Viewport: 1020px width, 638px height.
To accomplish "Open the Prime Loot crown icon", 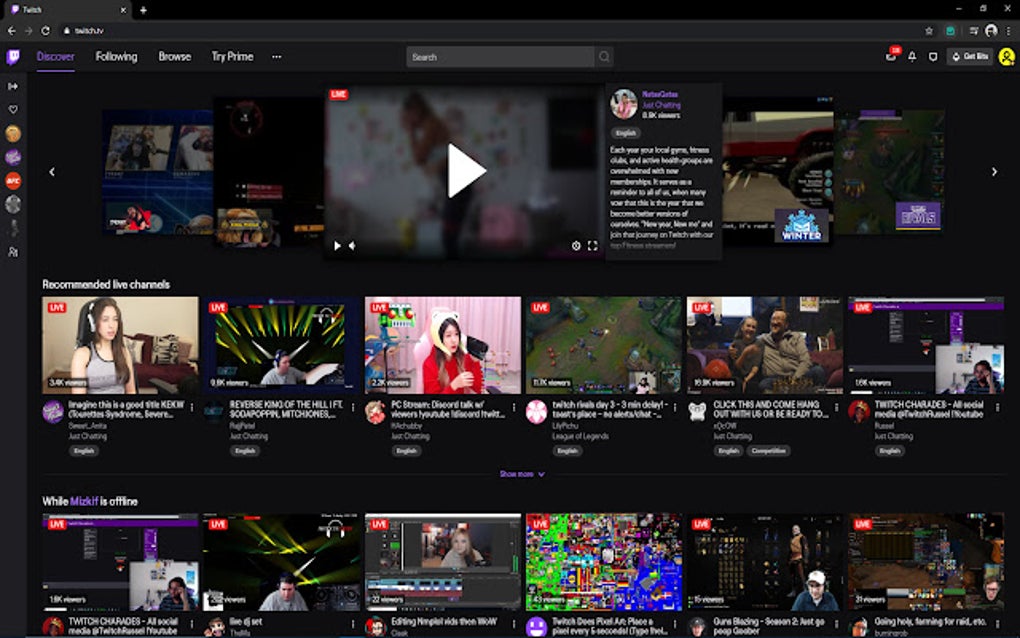I will click(x=933, y=57).
